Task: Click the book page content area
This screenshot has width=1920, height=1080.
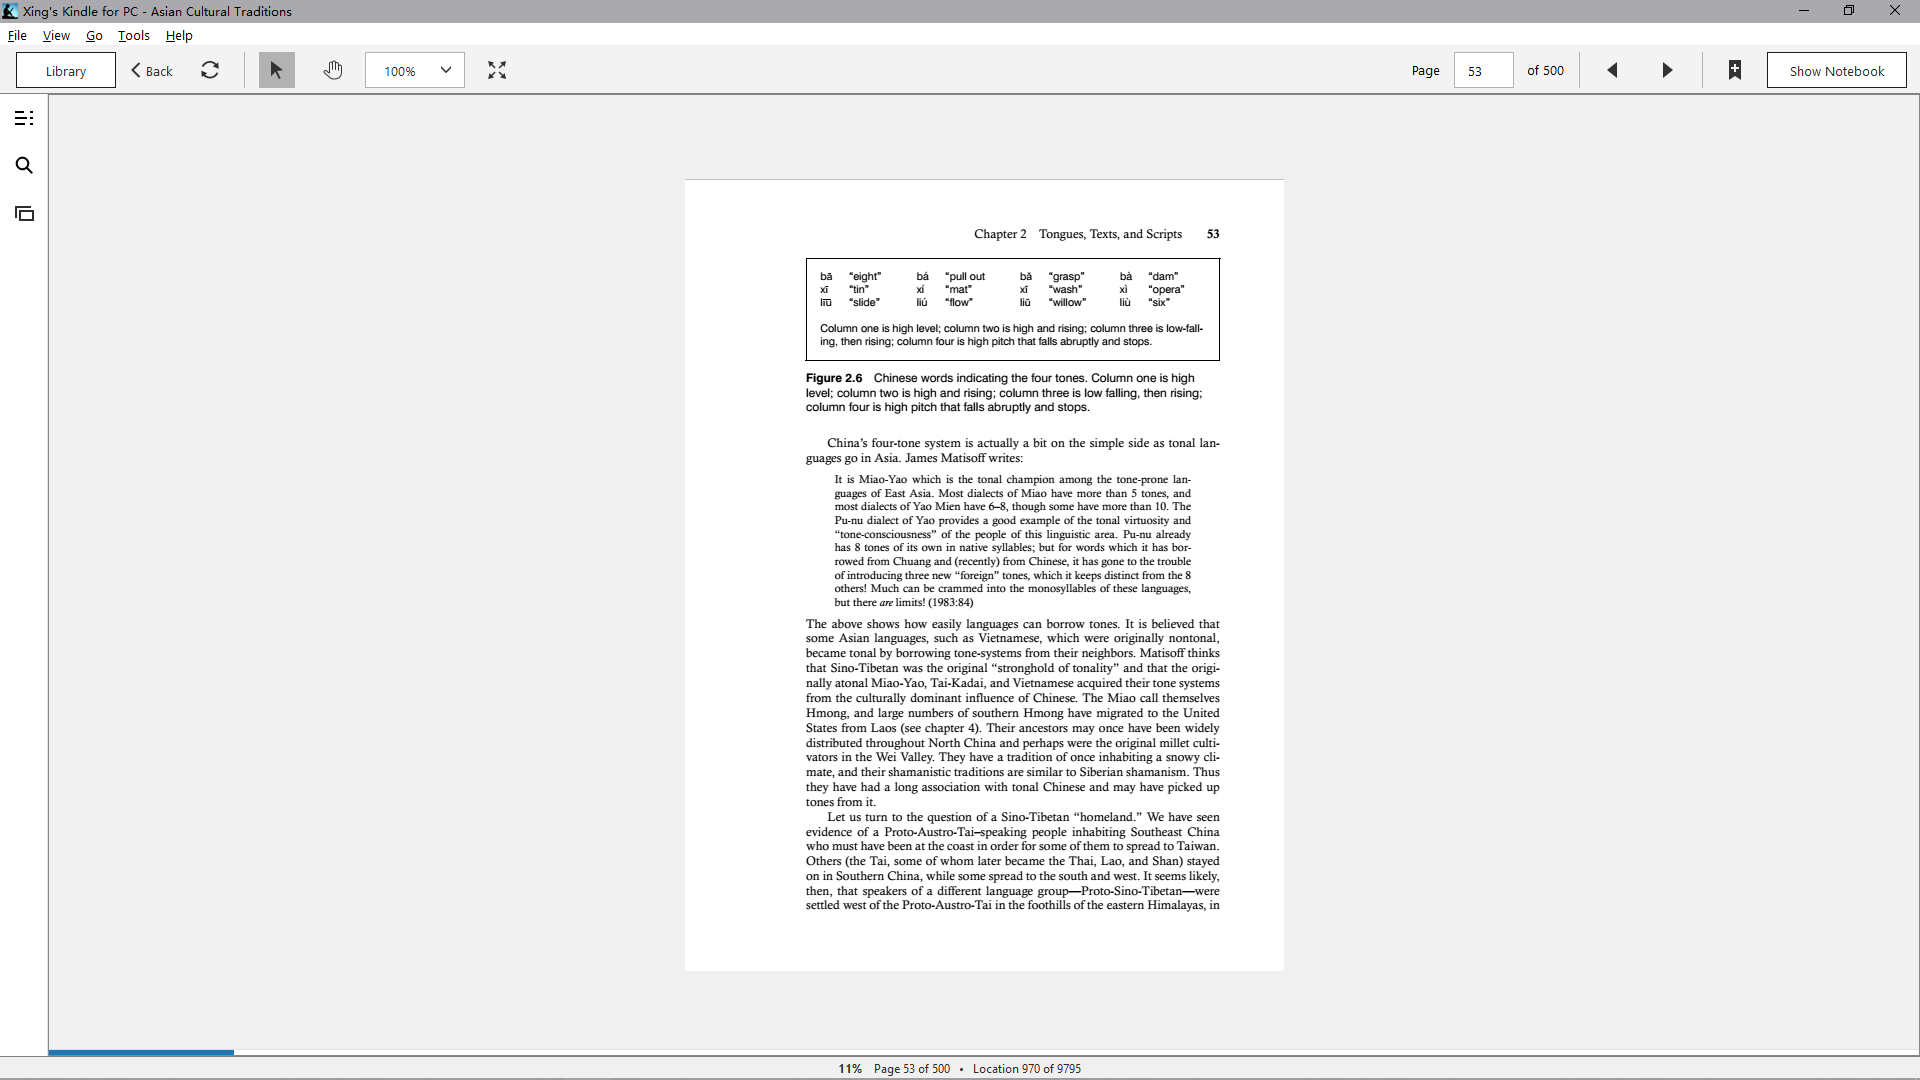Action: pos(984,575)
